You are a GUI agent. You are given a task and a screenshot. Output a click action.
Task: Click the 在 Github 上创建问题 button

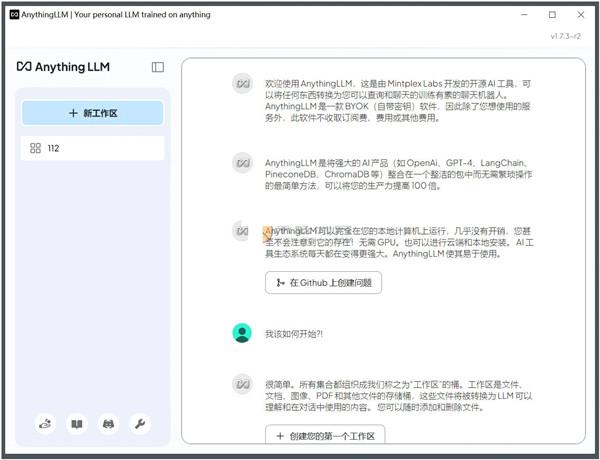pos(323,283)
